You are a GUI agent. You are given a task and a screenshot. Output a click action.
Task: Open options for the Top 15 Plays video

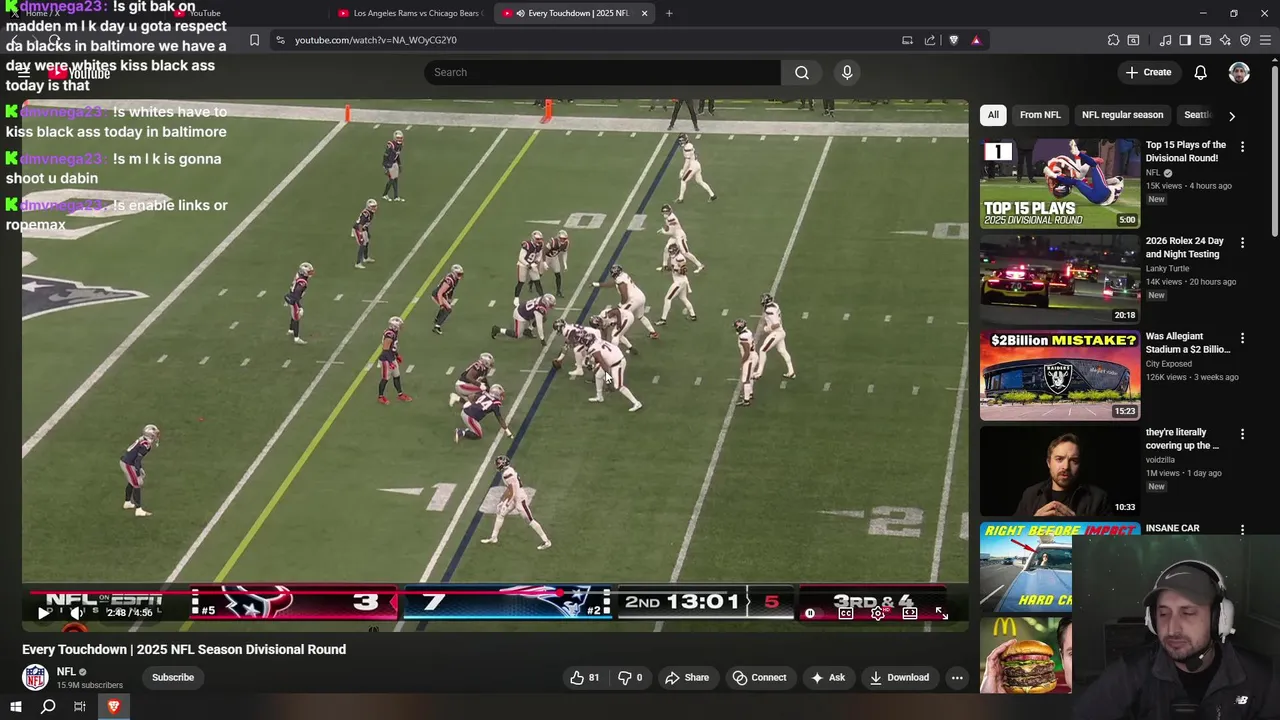1243,147
